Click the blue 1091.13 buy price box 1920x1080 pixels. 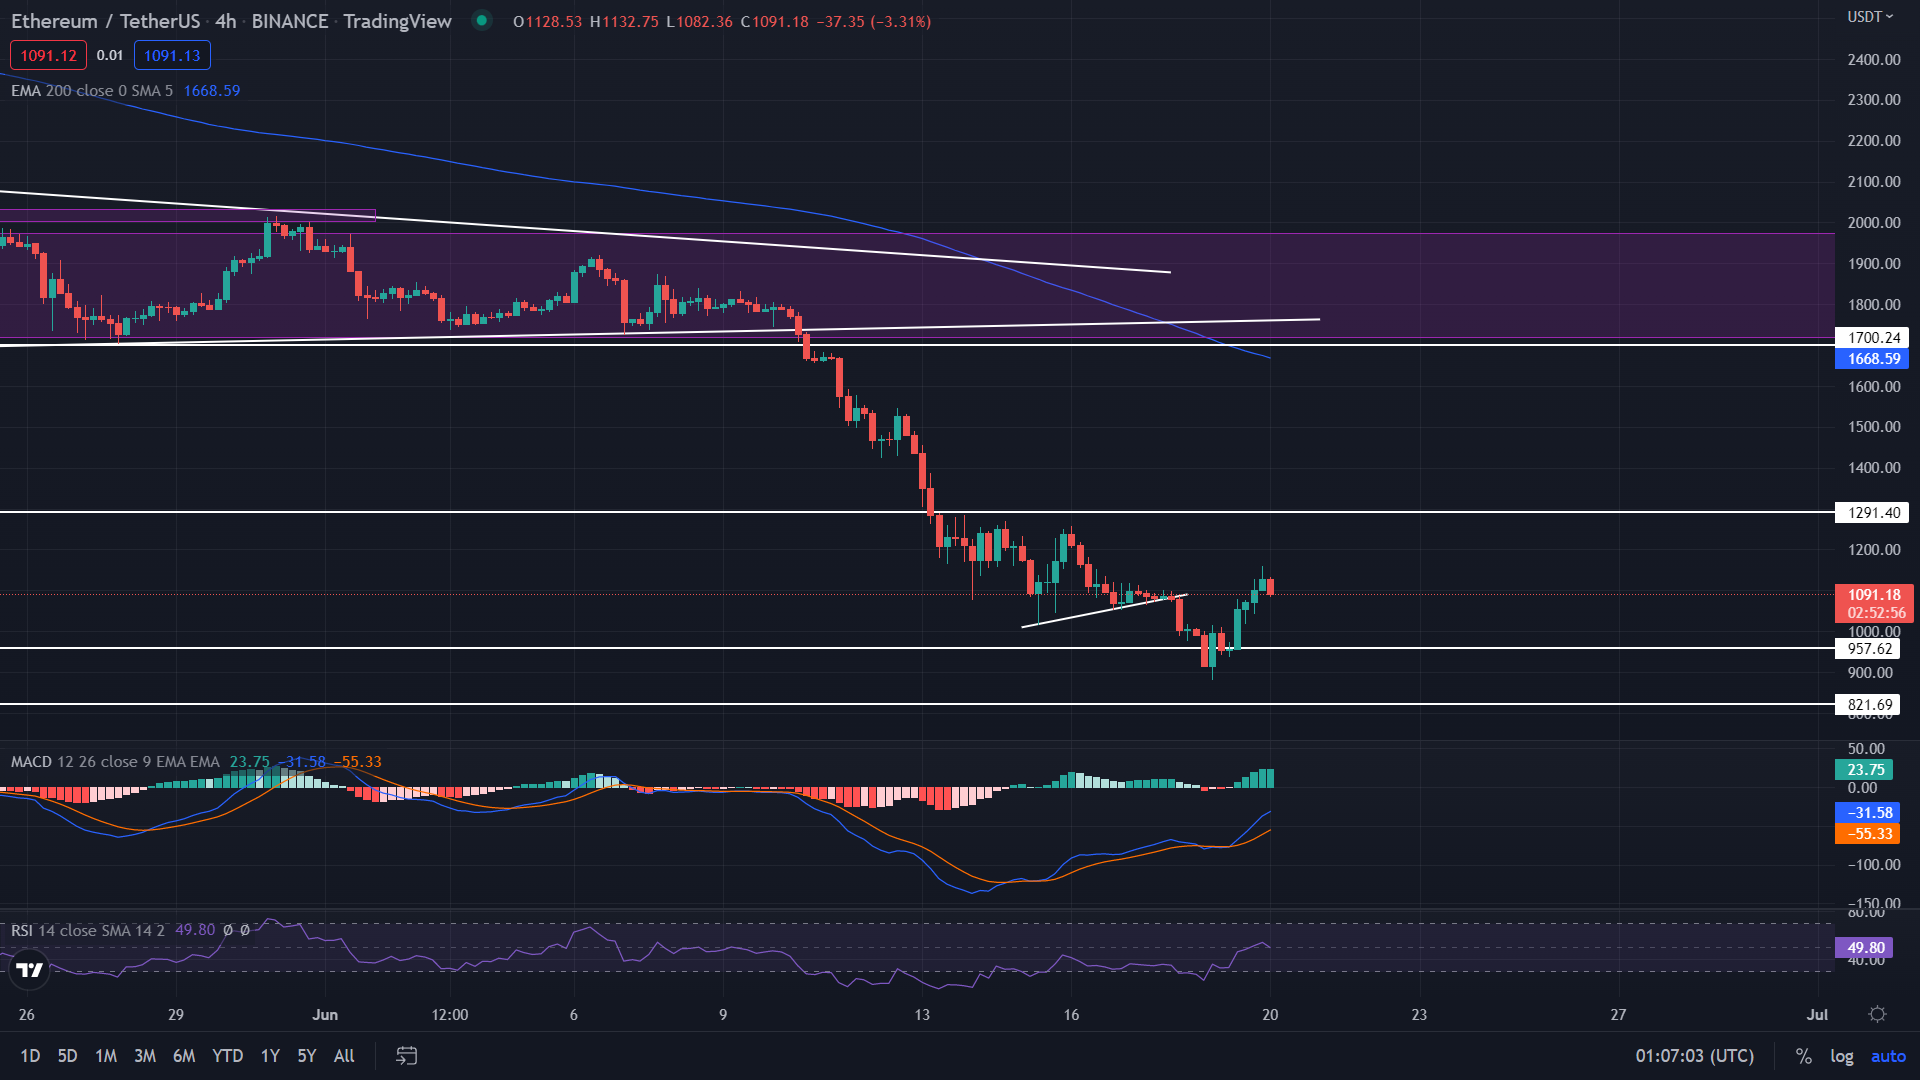(x=172, y=56)
